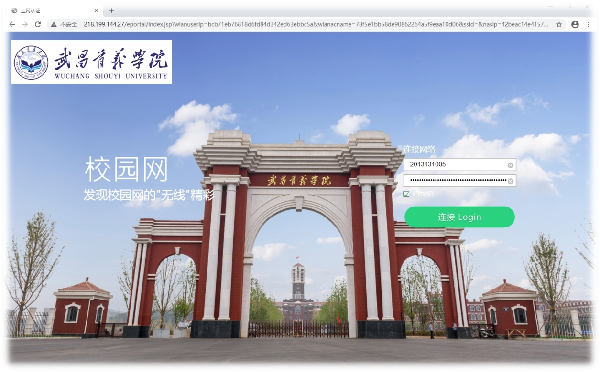Toggle the remember password checkbox
This screenshot has height=372, width=600.
(x=406, y=194)
